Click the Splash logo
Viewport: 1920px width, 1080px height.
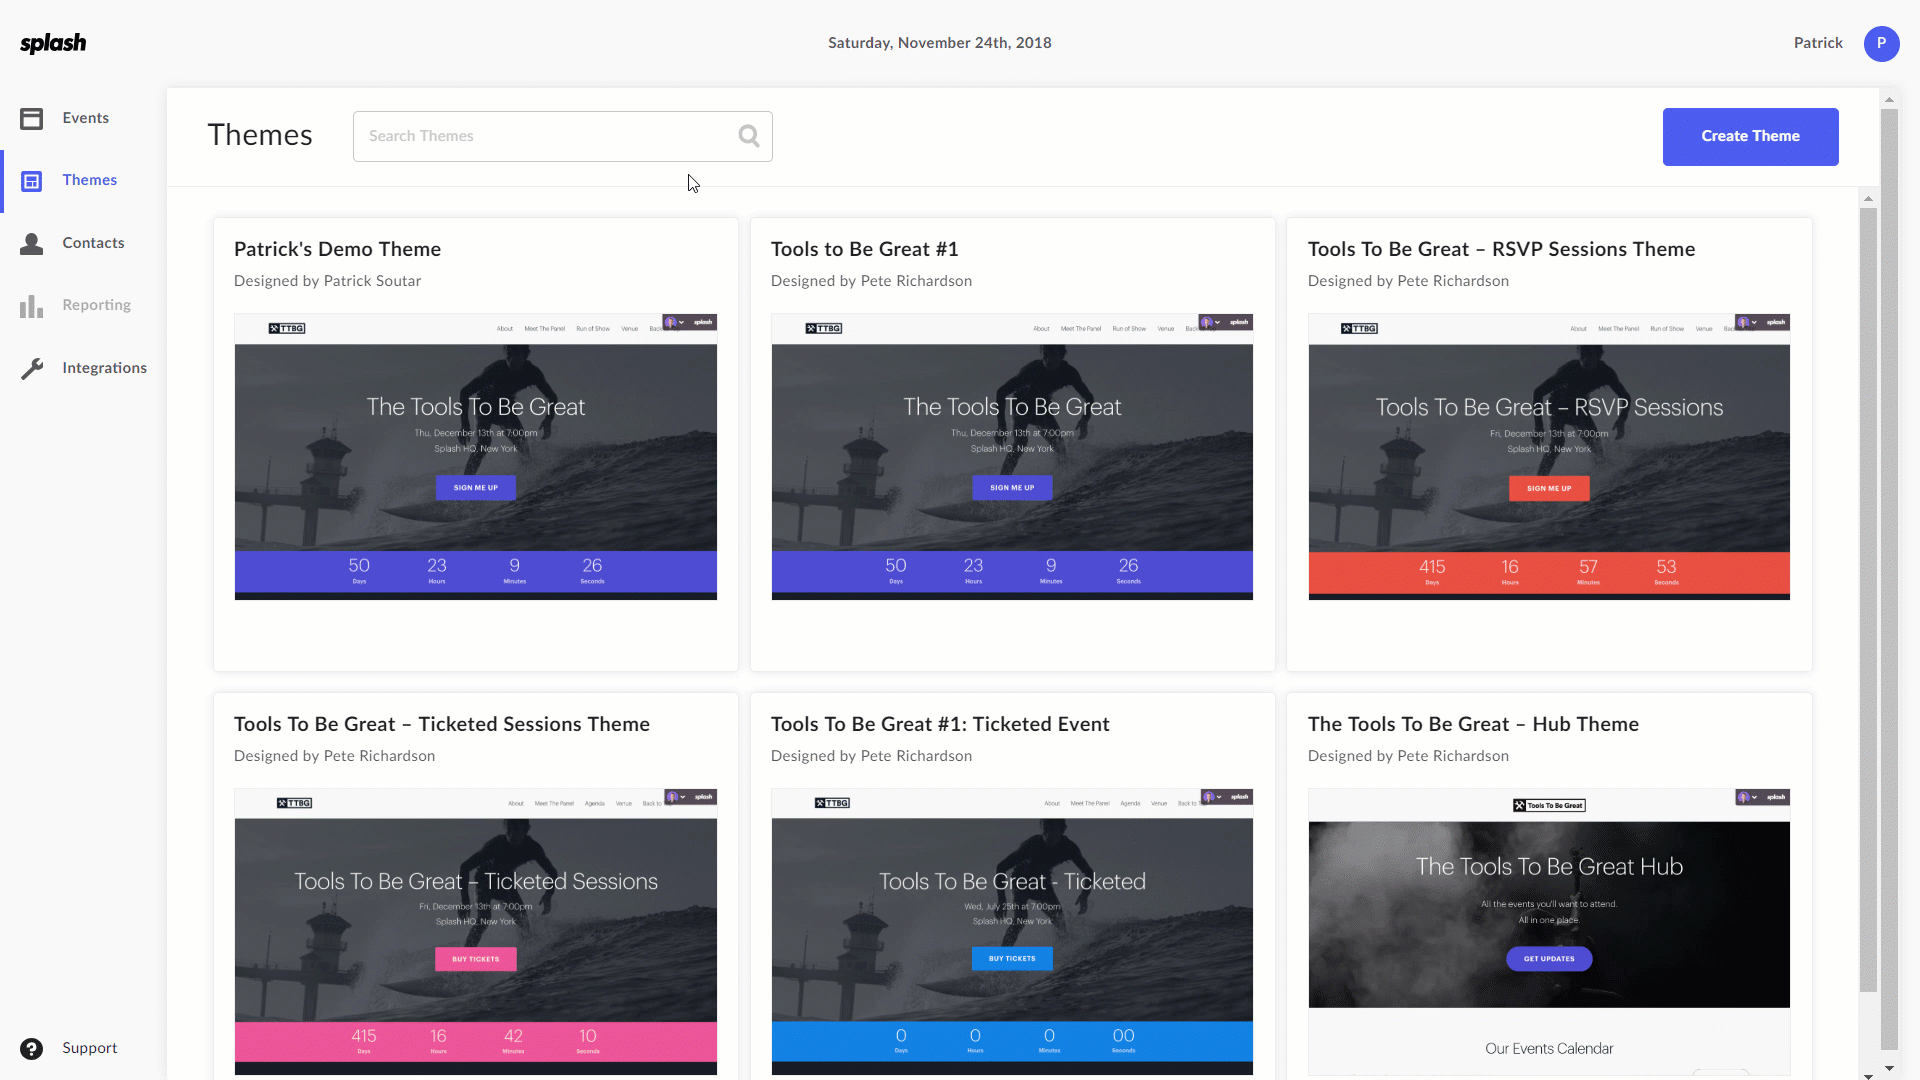coord(53,43)
